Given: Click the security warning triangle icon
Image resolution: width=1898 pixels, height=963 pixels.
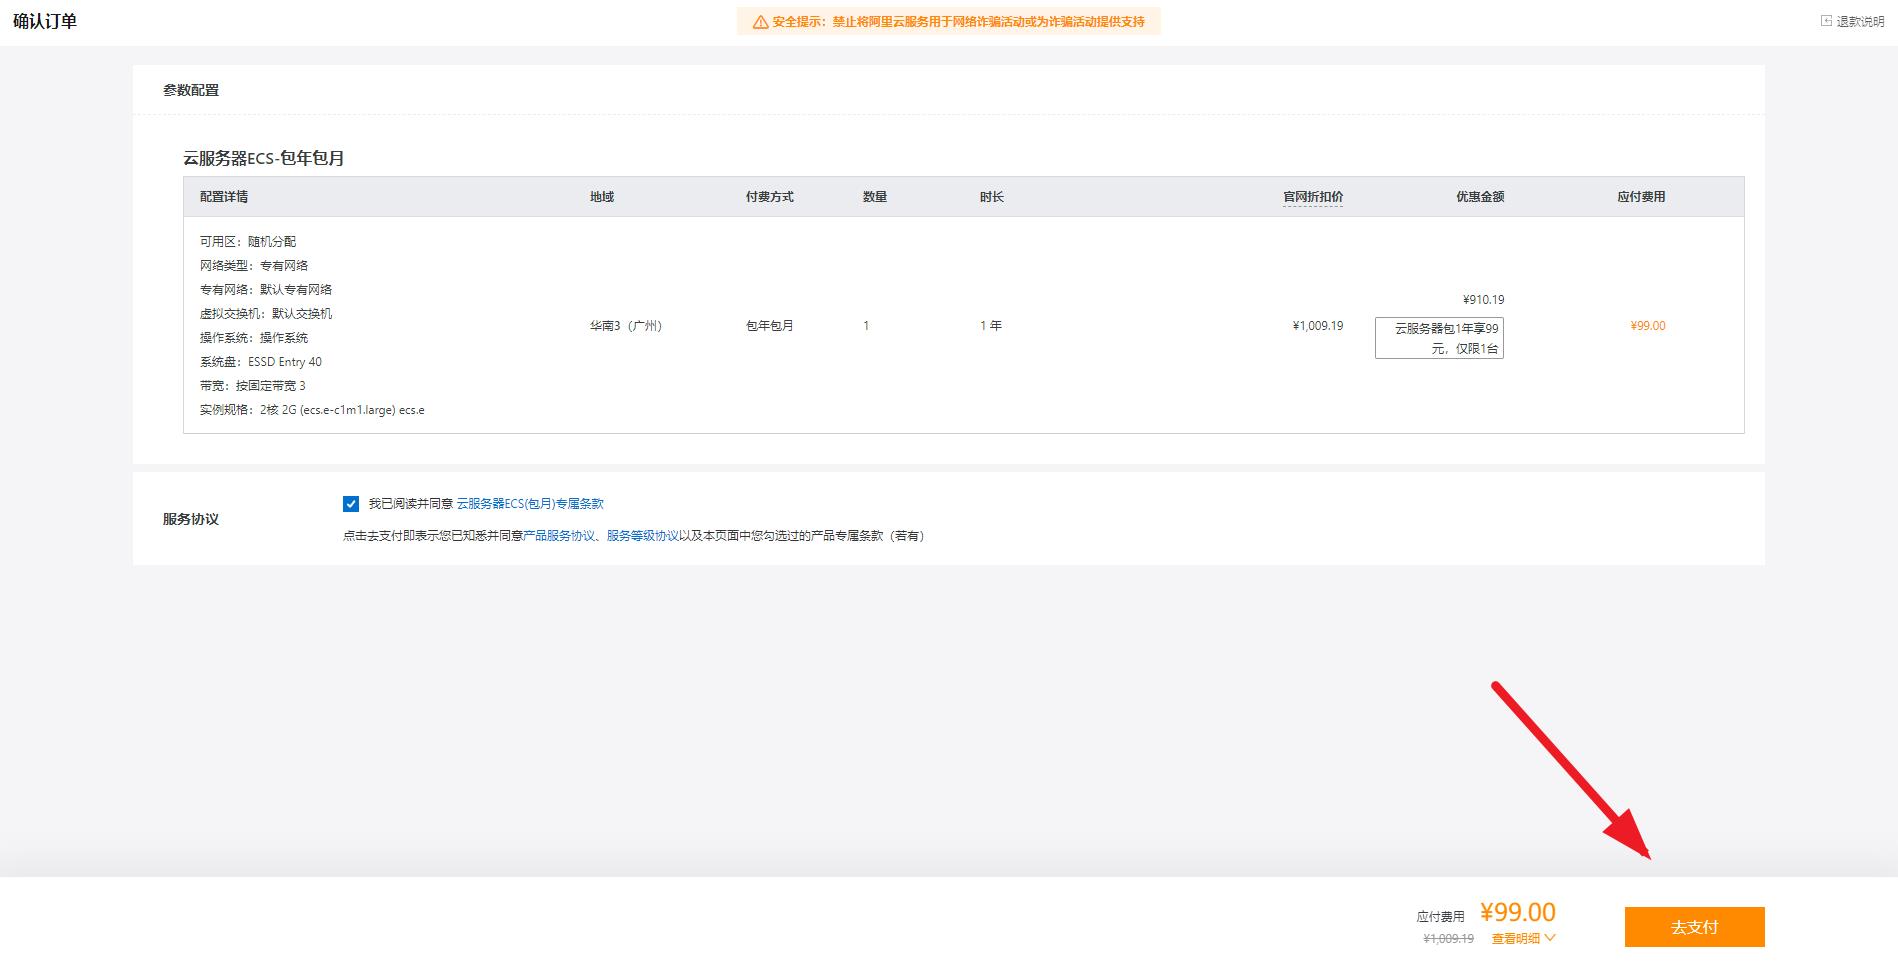Looking at the screenshot, I should click(760, 22).
